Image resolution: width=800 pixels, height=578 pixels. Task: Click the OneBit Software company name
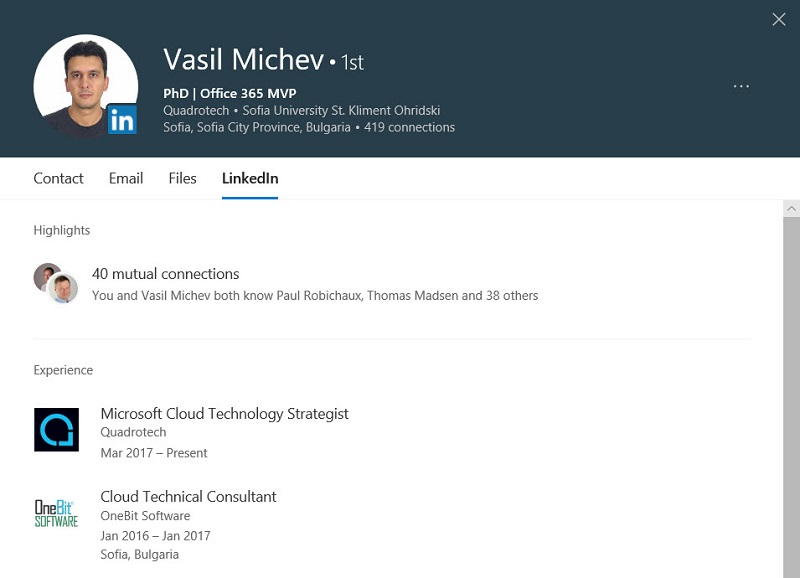coord(145,516)
